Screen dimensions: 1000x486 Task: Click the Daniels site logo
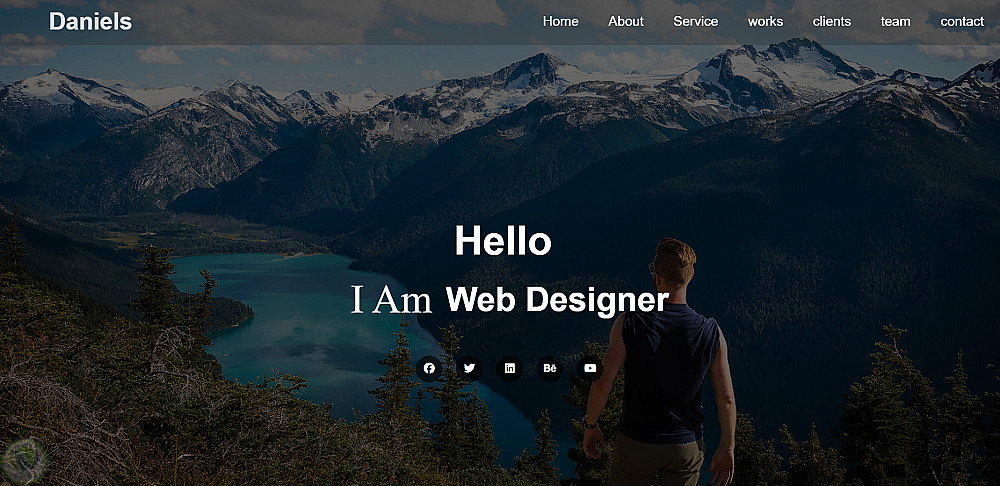(x=91, y=22)
